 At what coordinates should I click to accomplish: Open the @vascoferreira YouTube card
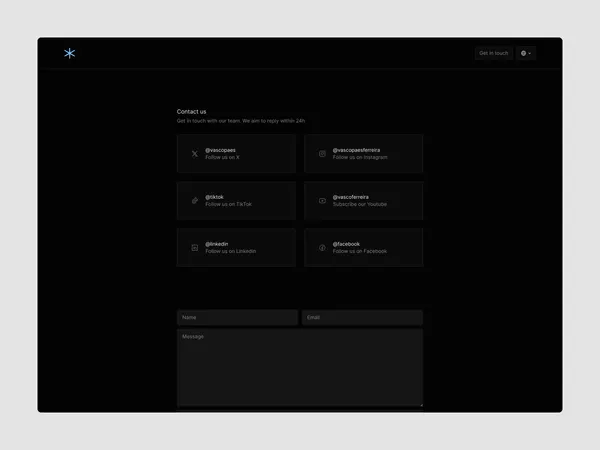pos(364,201)
